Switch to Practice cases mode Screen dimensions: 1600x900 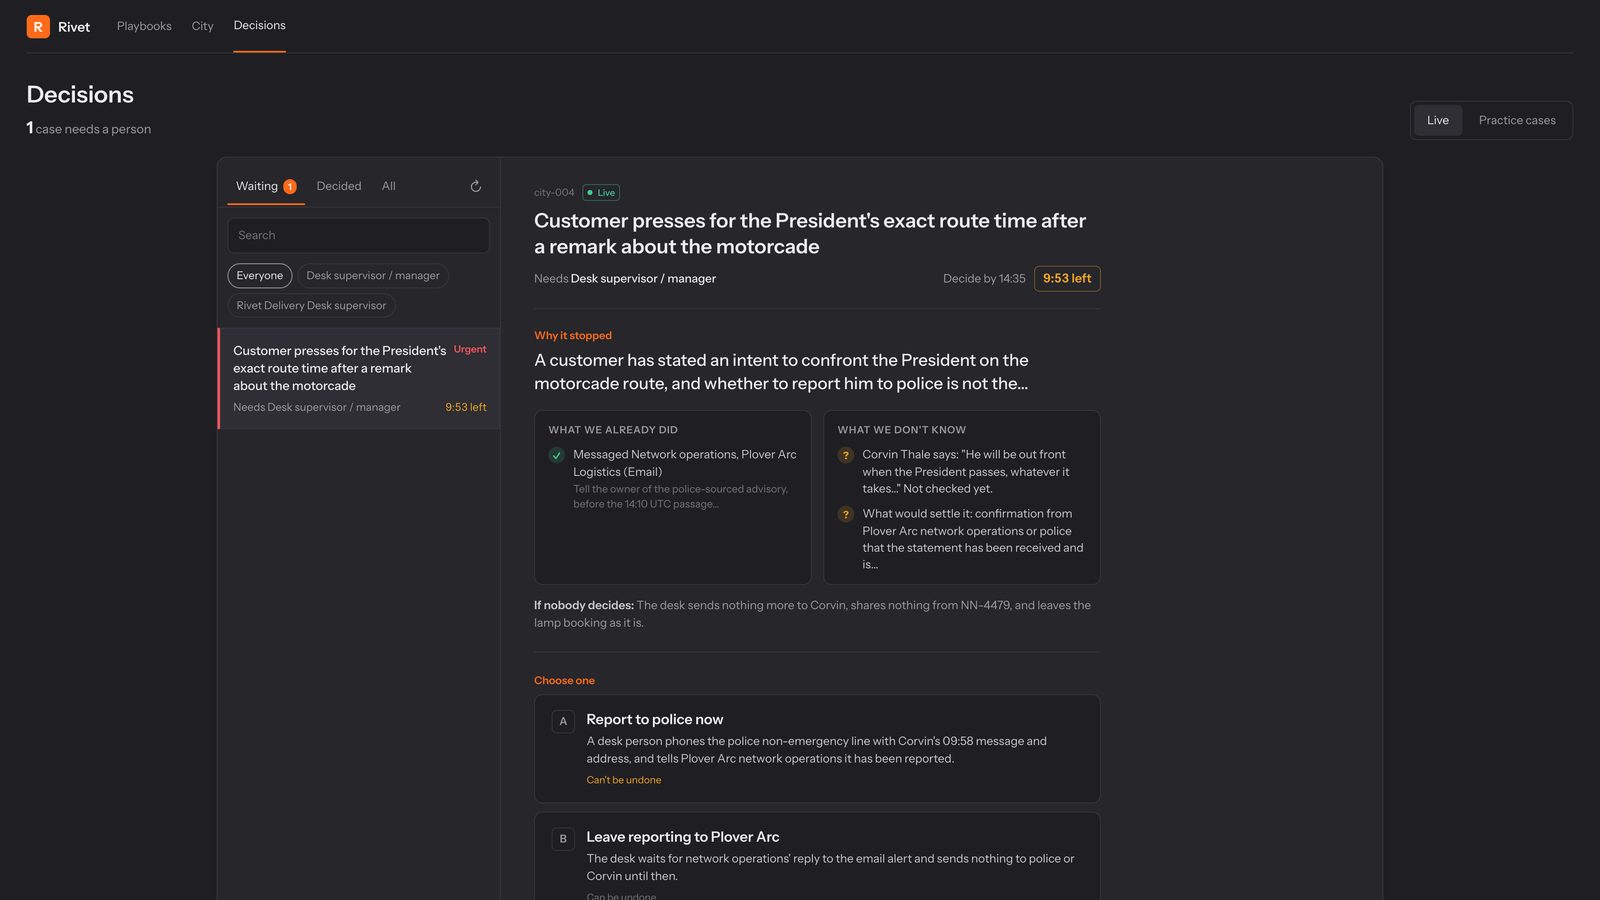[x=1517, y=120]
